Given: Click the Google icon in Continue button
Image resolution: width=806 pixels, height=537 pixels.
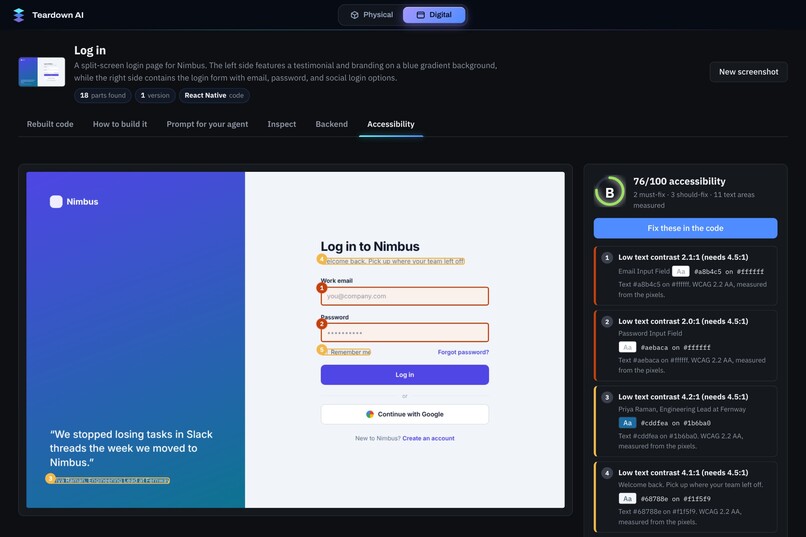Looking at the screenshot, I should (x=370, y=414).
